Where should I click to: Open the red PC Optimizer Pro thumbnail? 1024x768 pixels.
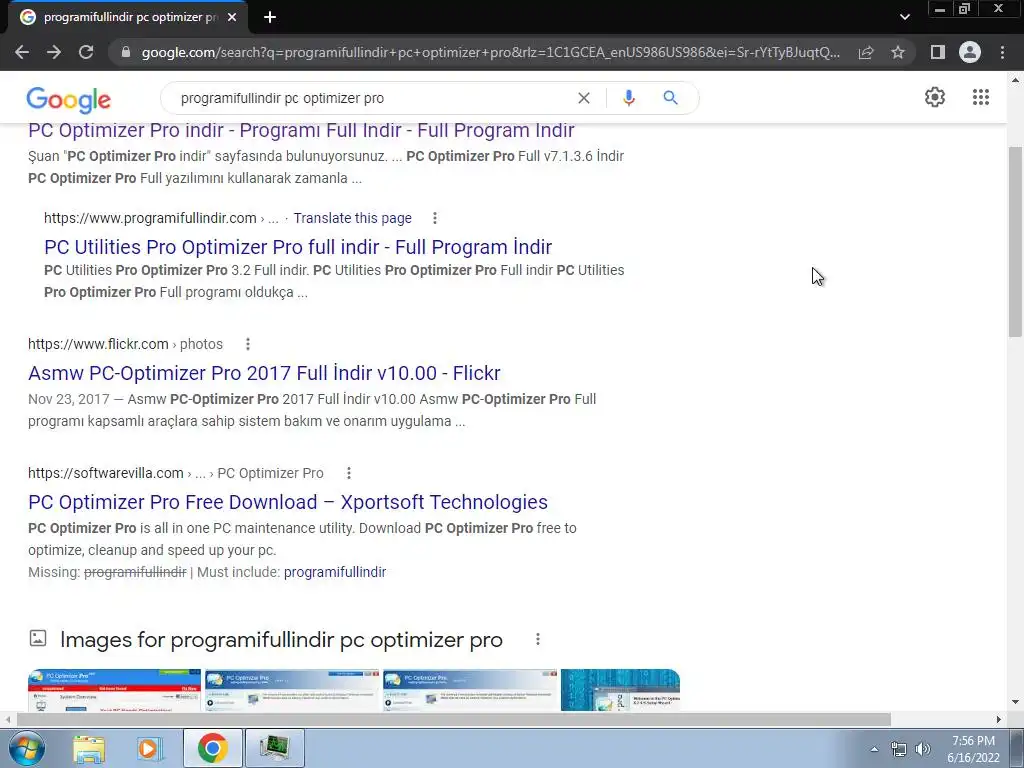point(114,690)
